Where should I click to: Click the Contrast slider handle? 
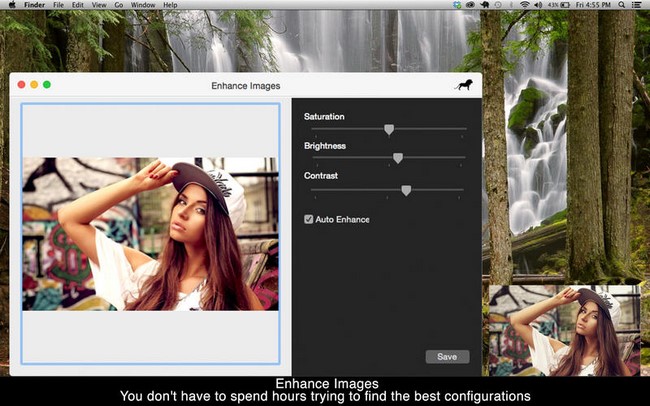pos(406,189)
